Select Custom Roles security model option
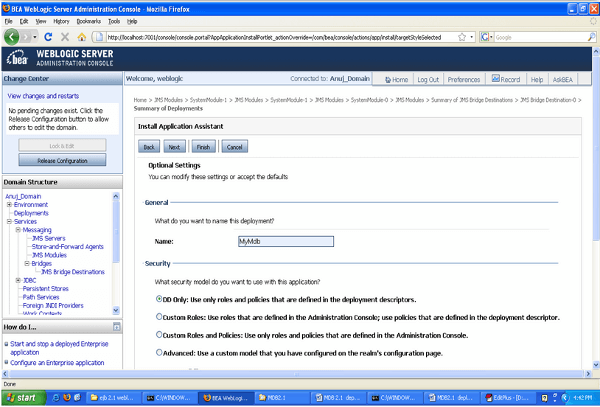Image resolution: width=600 pixels, height=407 pixels. point(160,316)
